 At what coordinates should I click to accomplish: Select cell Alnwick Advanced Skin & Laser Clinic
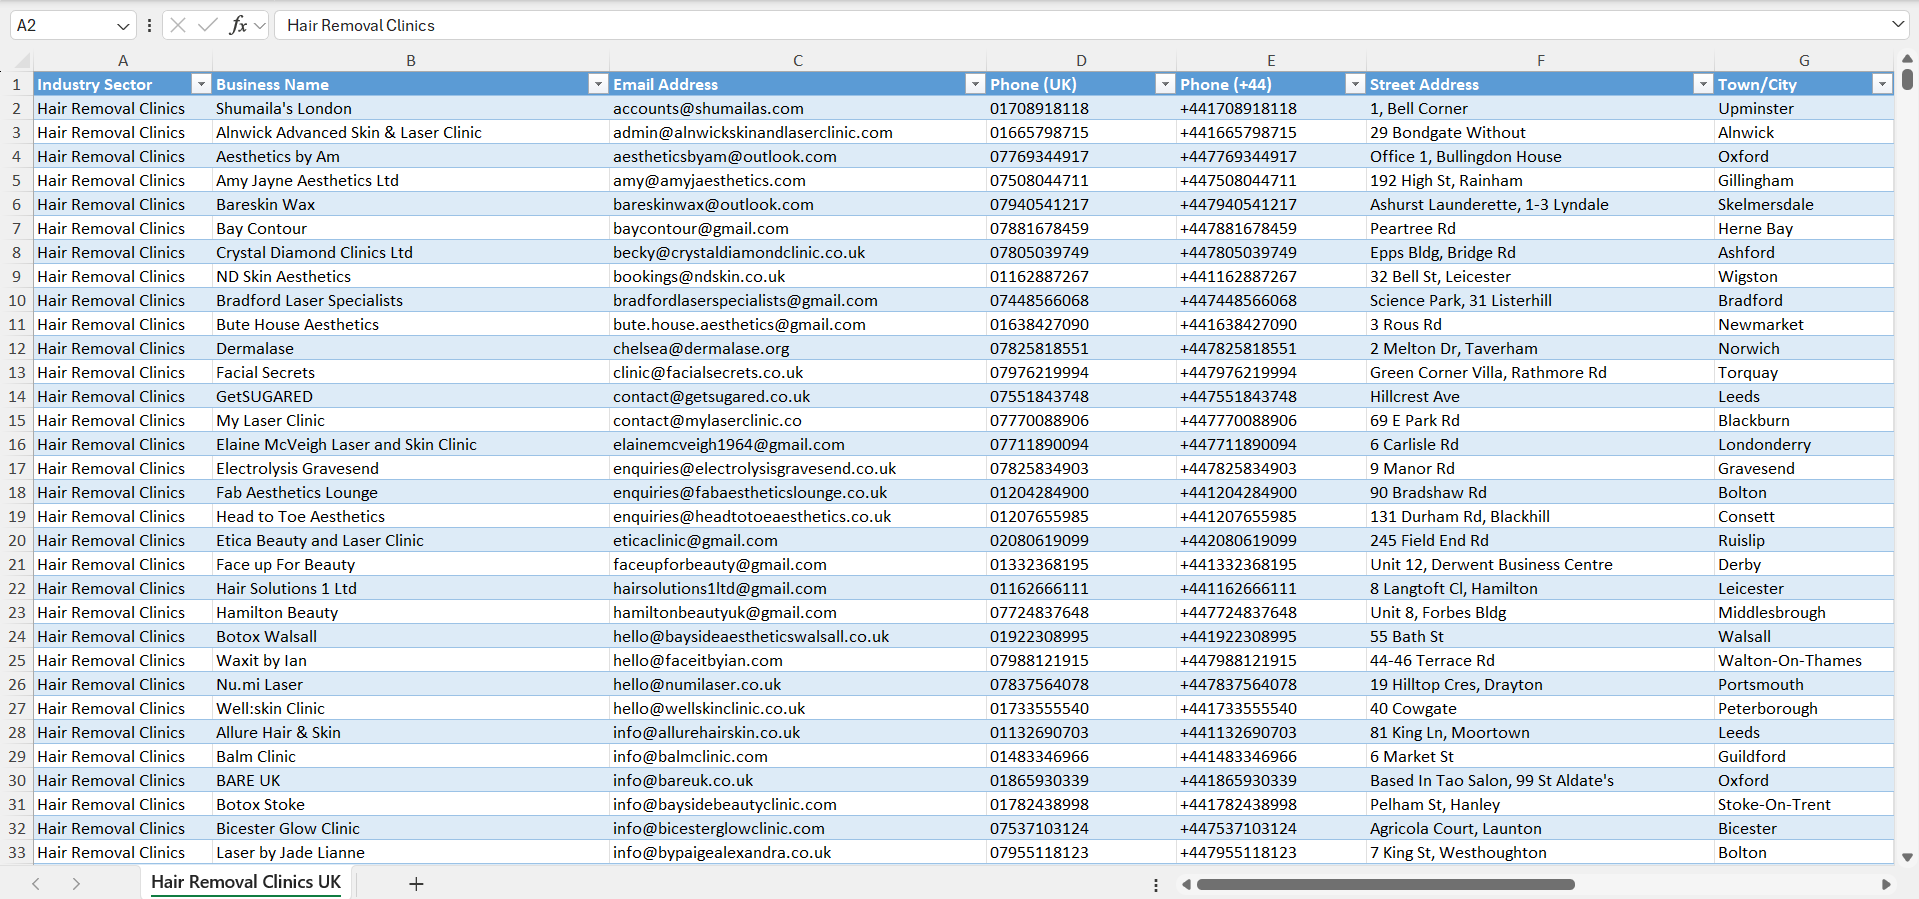pyautogui.click(x=411, y=132)
